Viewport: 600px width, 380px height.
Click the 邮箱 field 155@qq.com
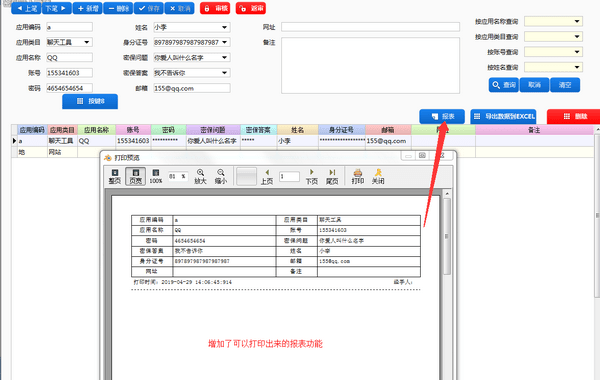[x=192, y=88]
